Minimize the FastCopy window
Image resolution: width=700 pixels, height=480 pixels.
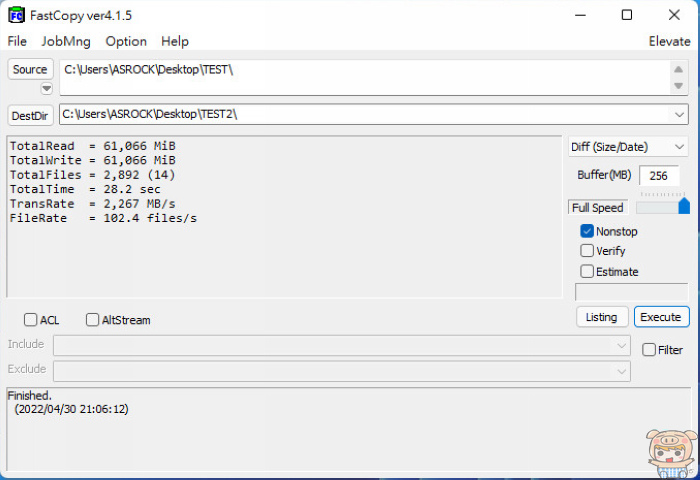[580, 15]
